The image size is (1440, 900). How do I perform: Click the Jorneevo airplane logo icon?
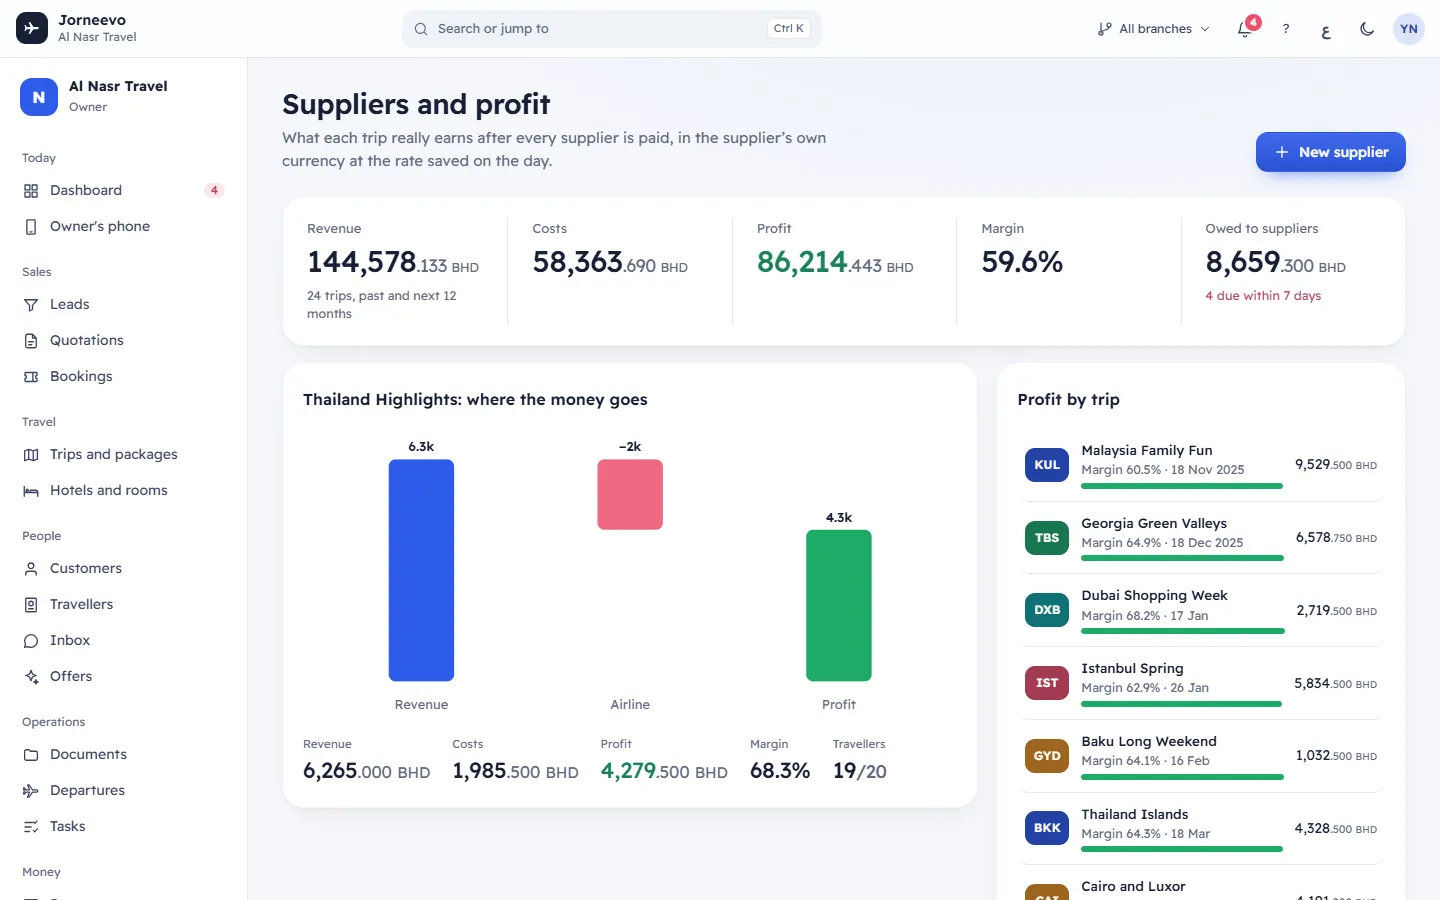32,28
